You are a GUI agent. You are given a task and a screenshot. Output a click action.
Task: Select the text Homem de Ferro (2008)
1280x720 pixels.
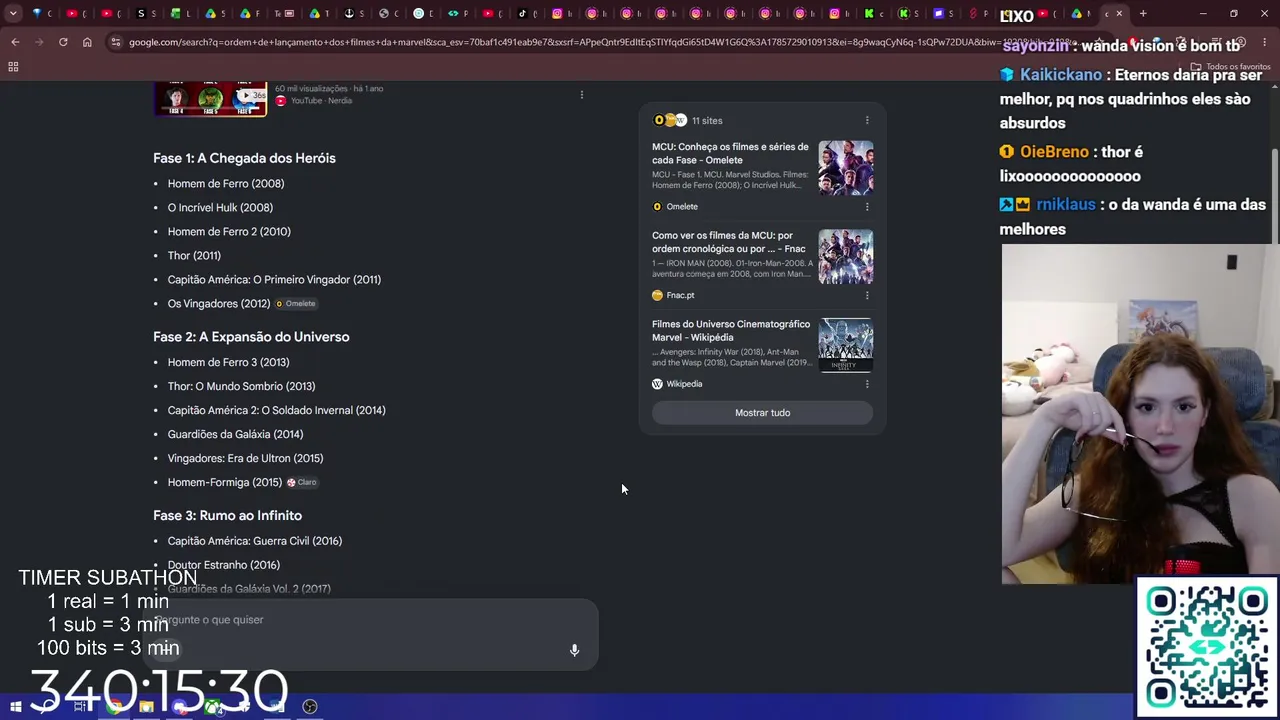click(x=226, y=184)
